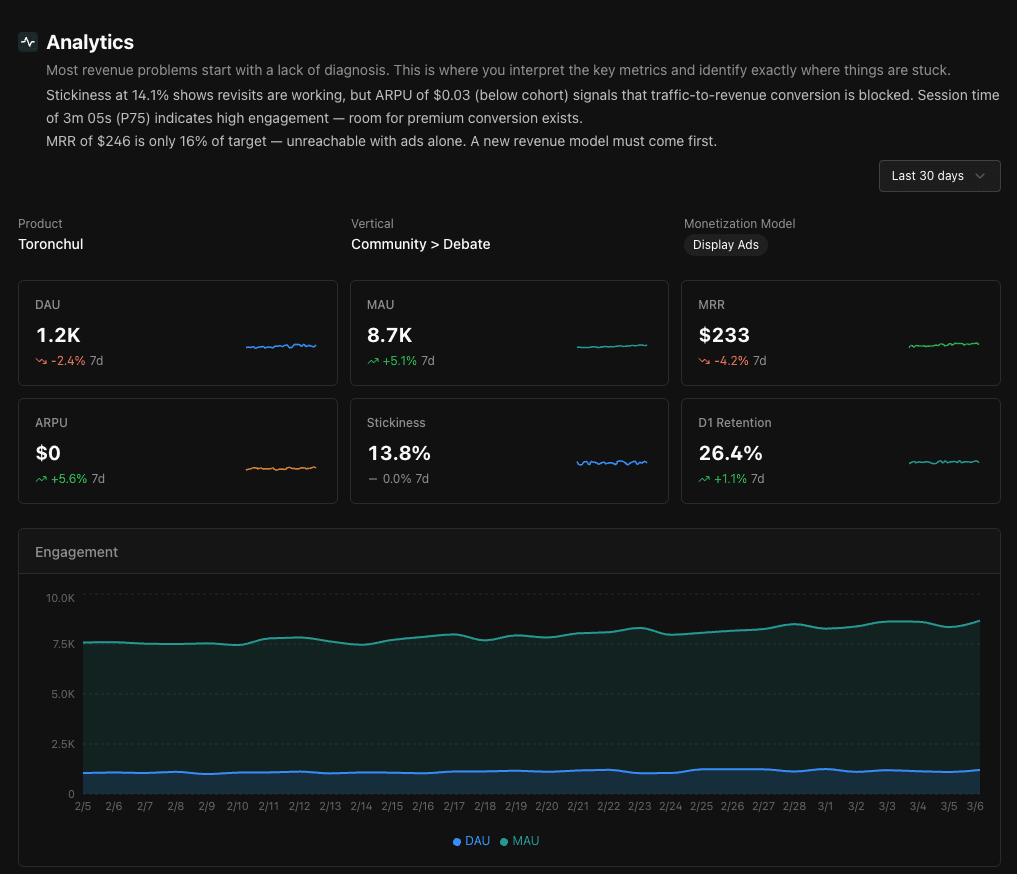
Task: Click the 2/20 date label on the x-axis
Action: pyautogui.click(x=547, y=805)
